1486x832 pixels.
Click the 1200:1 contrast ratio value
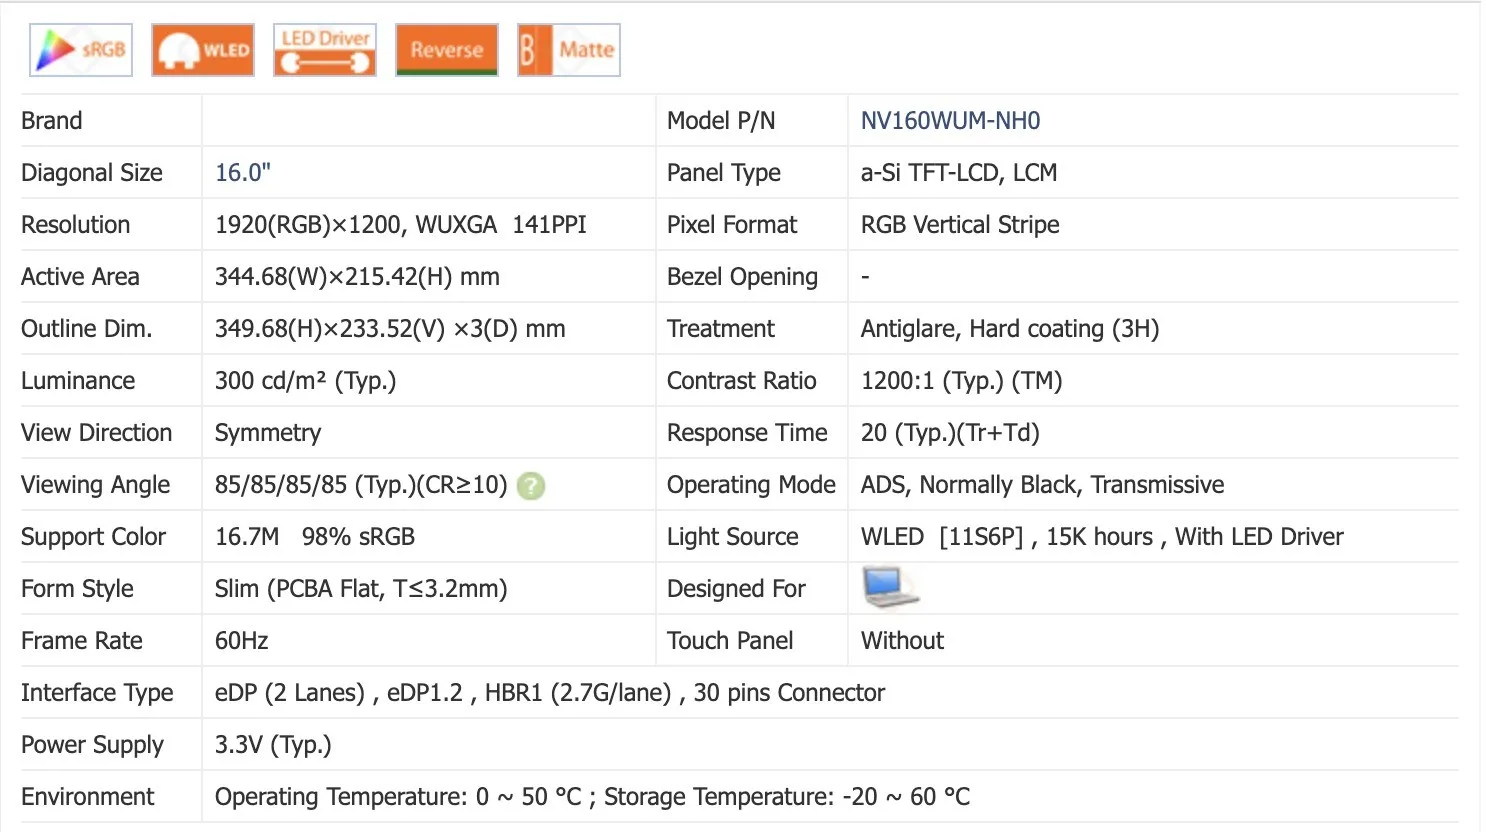[961, 381]
